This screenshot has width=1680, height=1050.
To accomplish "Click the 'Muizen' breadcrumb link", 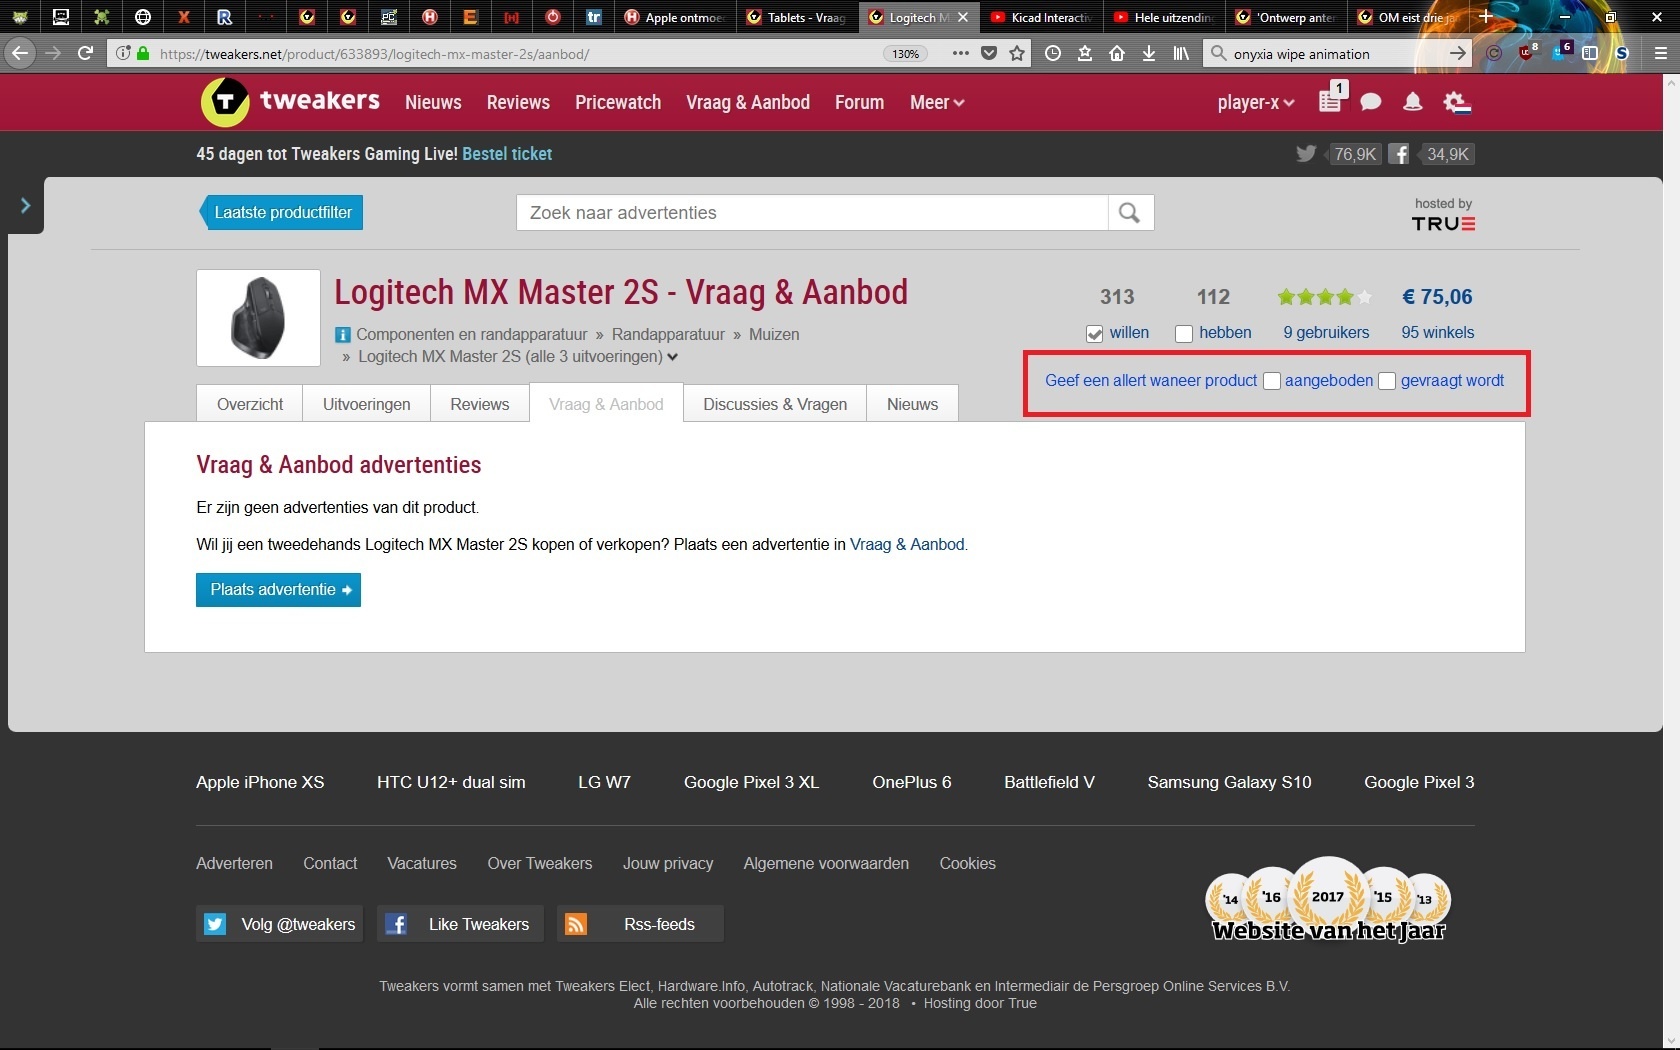I will pyautogui.click(x=774, y=335).
